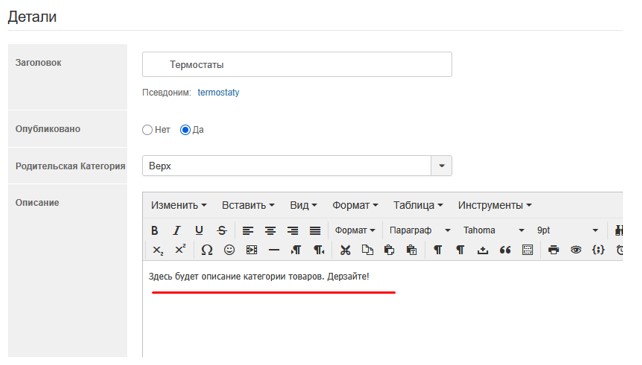The image size is (642, 365).
Task: Open toolbar Формат dropdown next to alignment
Action: tap(355, 231)
